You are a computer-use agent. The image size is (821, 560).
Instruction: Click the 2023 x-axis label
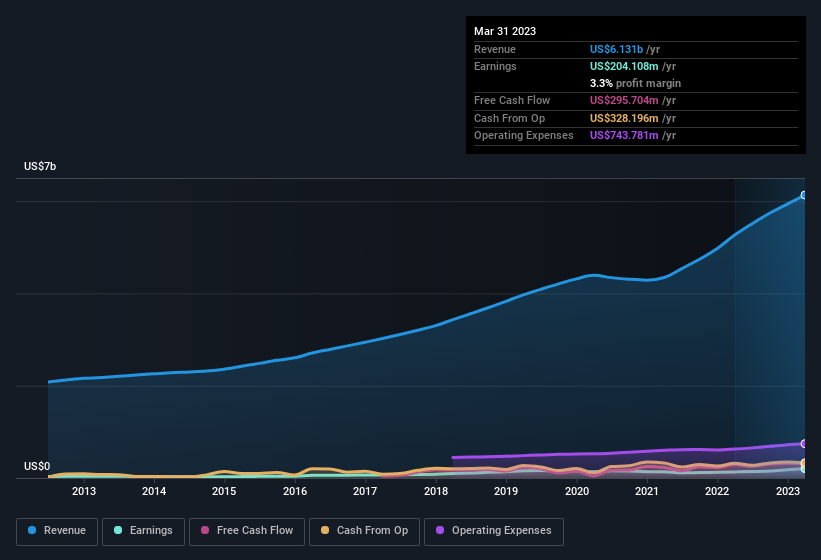(787, 491)
